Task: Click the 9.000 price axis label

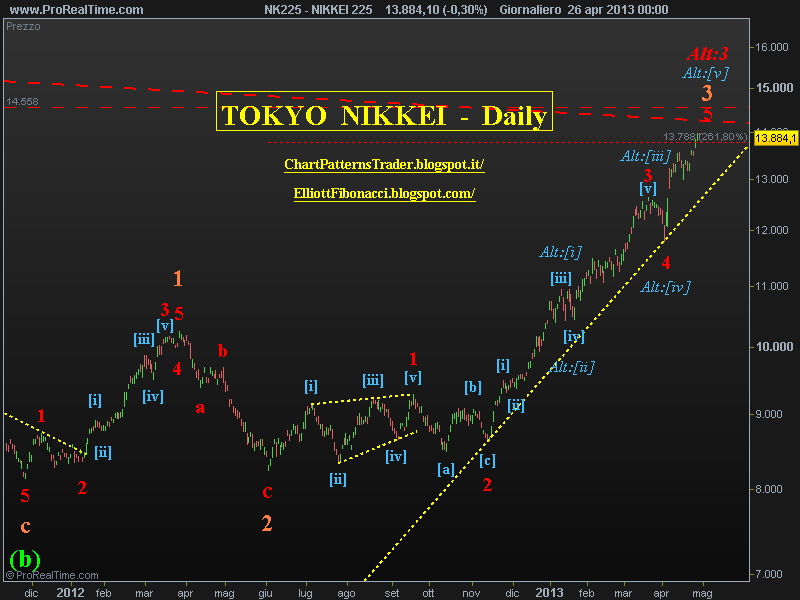Action: [x=769, y=414]
